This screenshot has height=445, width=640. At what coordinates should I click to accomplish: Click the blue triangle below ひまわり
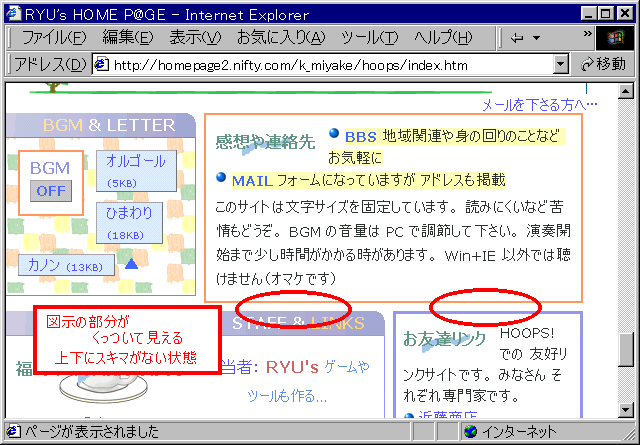pos(131,264)
